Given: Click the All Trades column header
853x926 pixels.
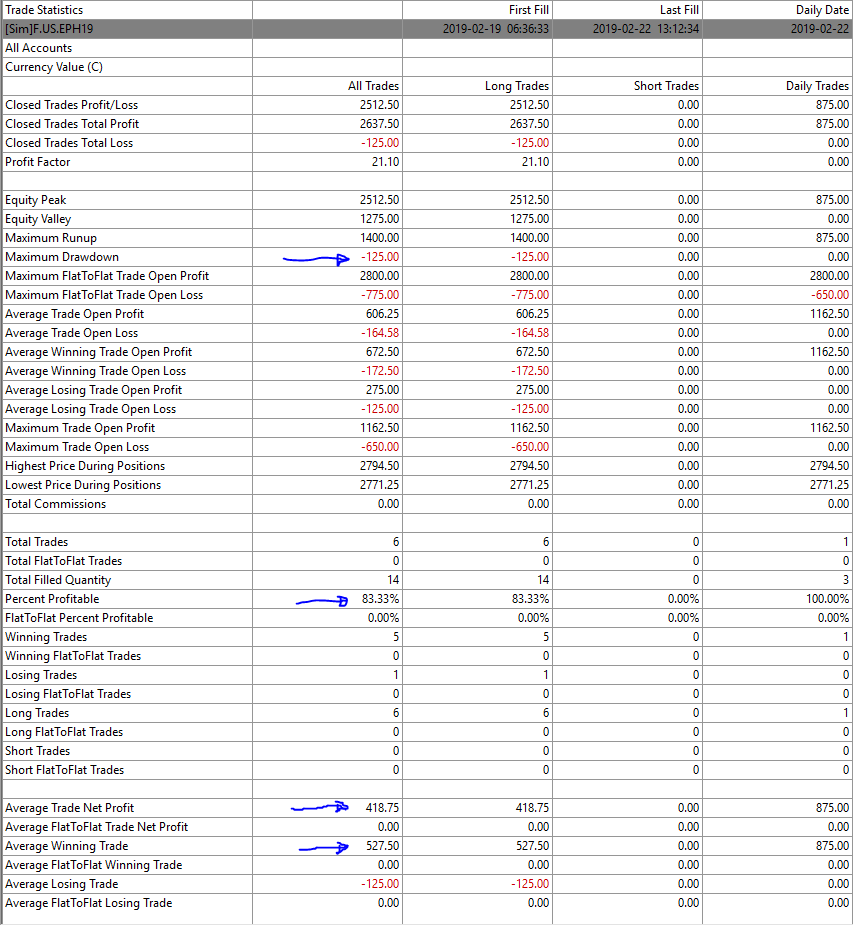Looking at the screenshot, I should [x=373, y=86].
